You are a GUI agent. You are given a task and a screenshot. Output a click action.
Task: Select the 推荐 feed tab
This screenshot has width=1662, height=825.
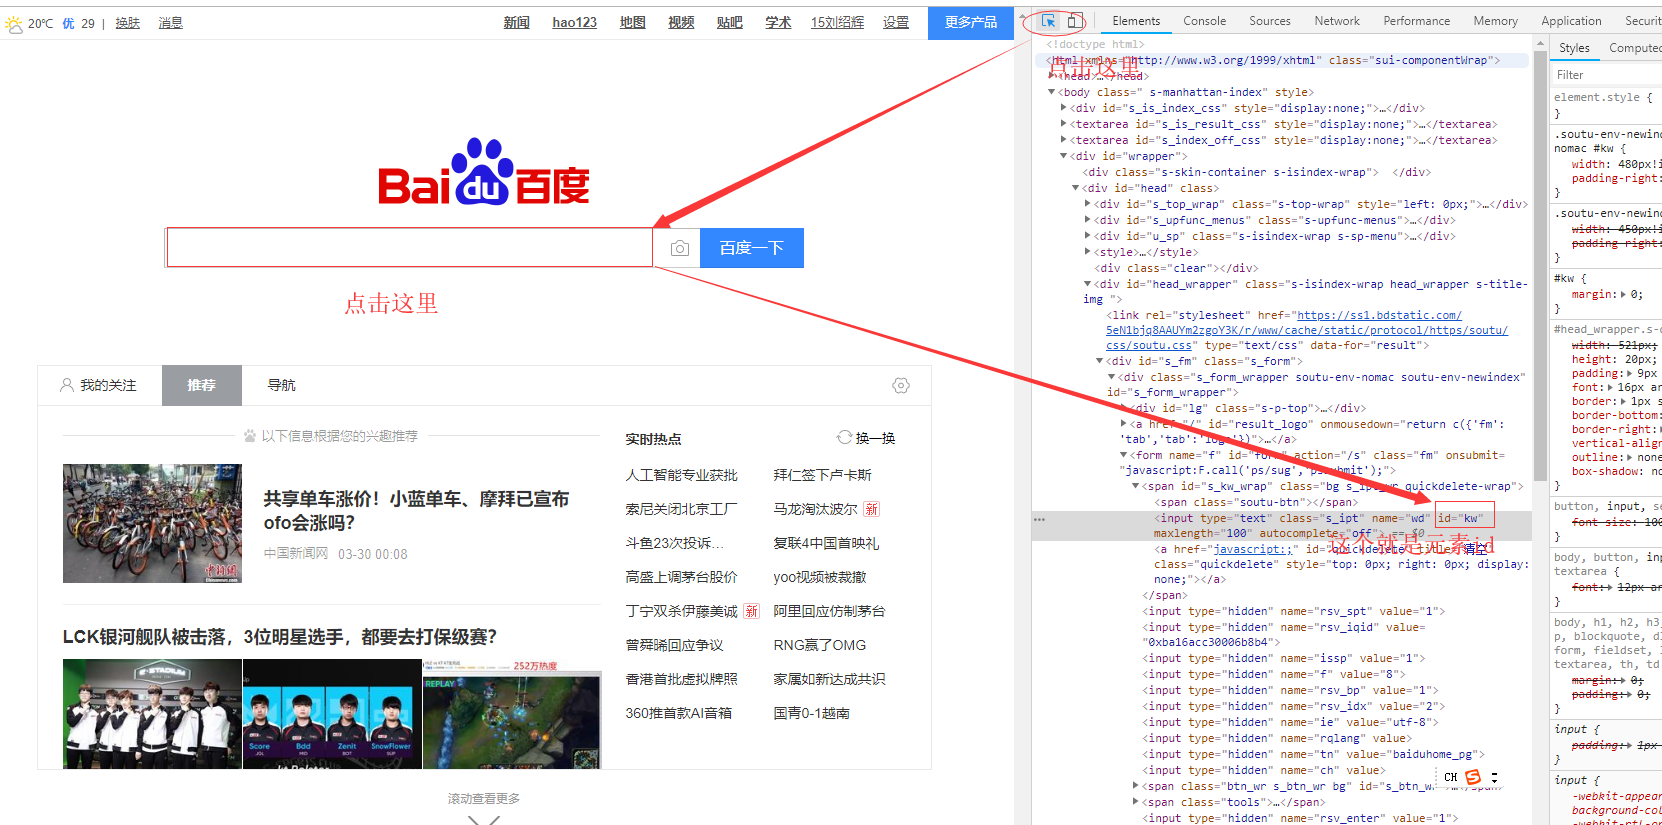pos(202,385)
